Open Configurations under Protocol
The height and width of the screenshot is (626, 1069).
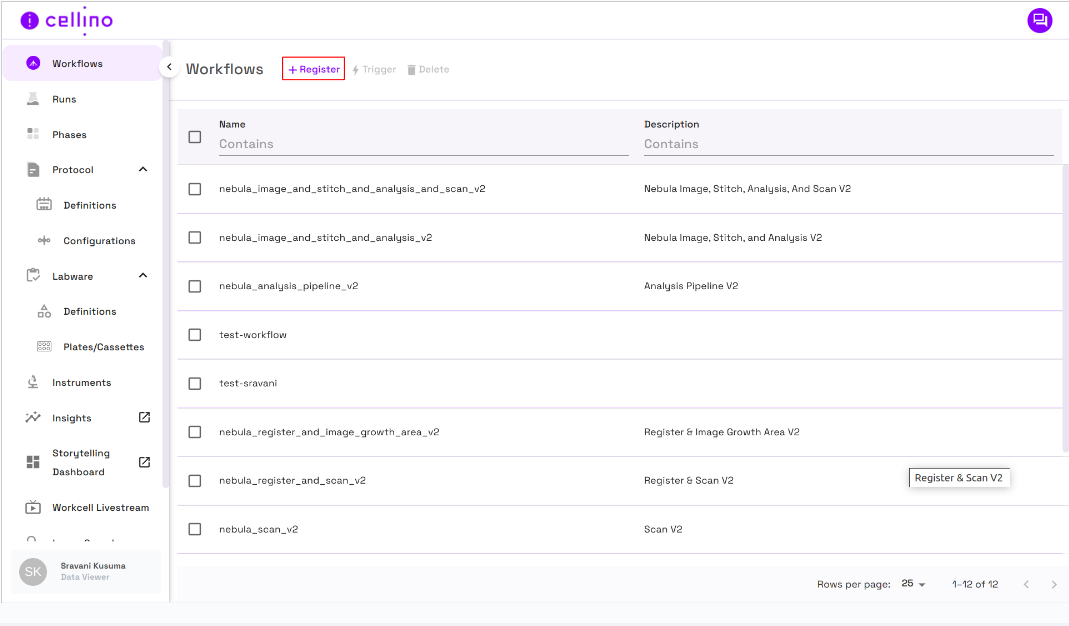pos(99,241)
